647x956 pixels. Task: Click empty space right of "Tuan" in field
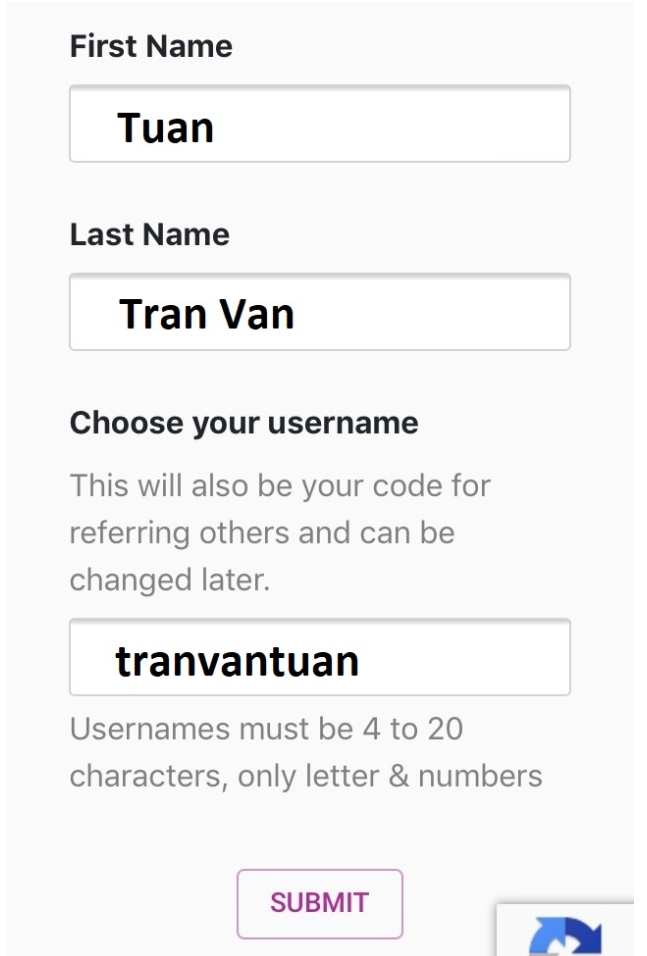click(x=400, y=126)
